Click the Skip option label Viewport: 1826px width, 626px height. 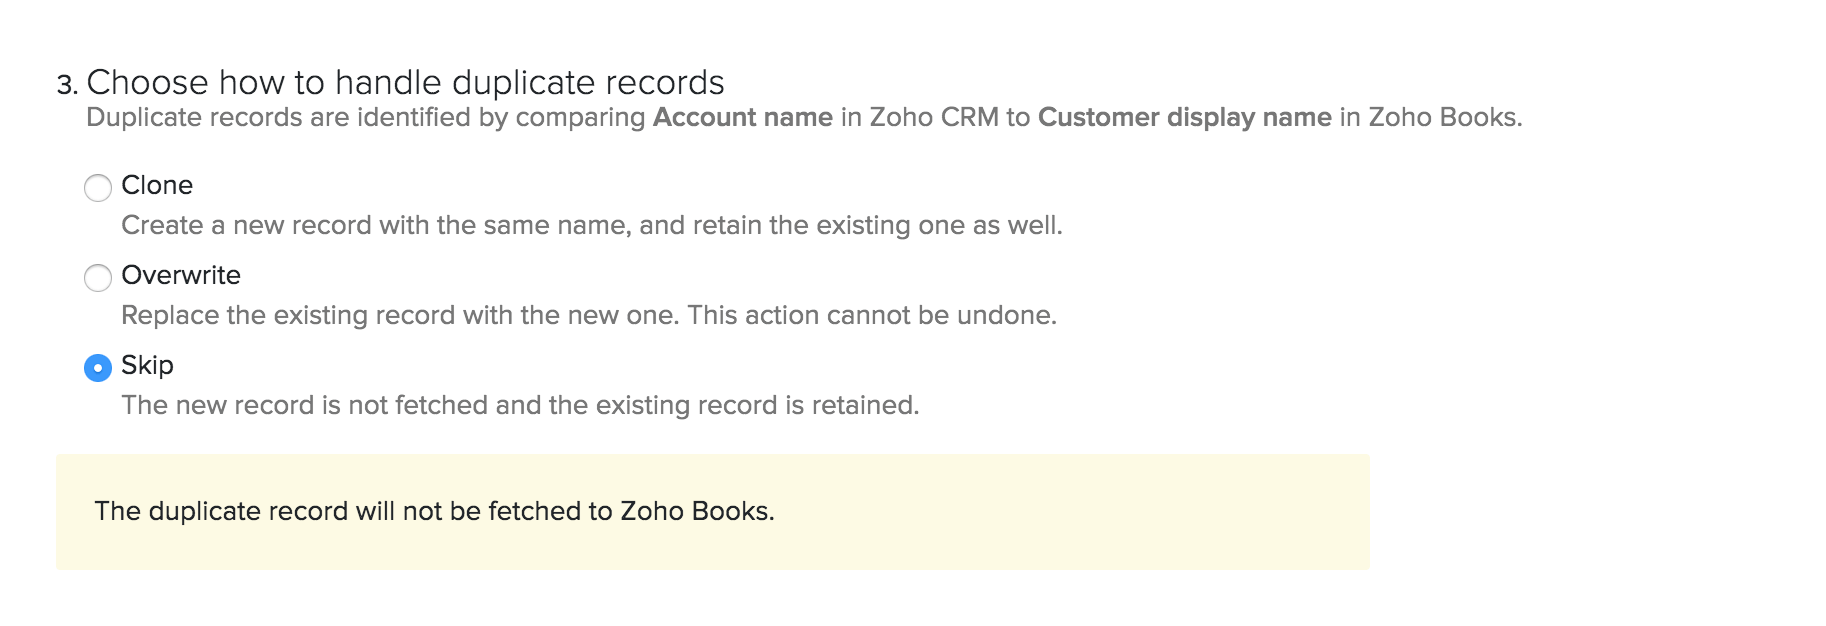coord(146,366)
